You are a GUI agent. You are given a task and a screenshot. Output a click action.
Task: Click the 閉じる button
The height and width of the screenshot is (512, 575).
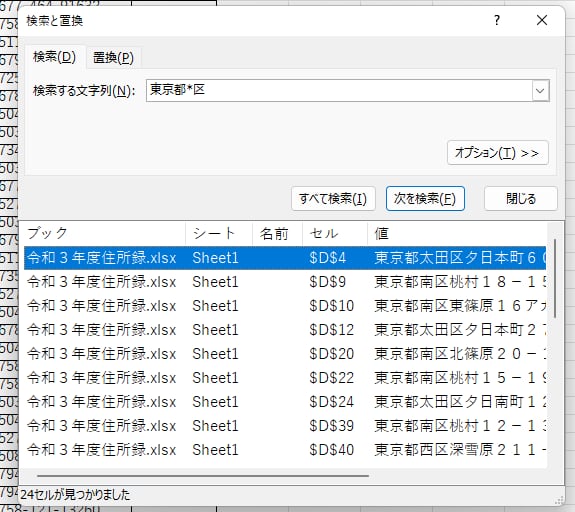521,198
